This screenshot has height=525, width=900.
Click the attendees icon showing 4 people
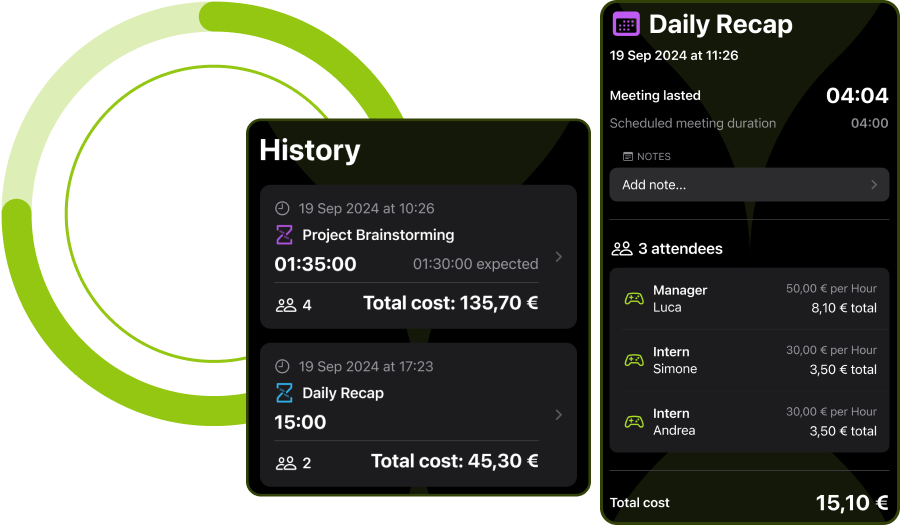286,305
